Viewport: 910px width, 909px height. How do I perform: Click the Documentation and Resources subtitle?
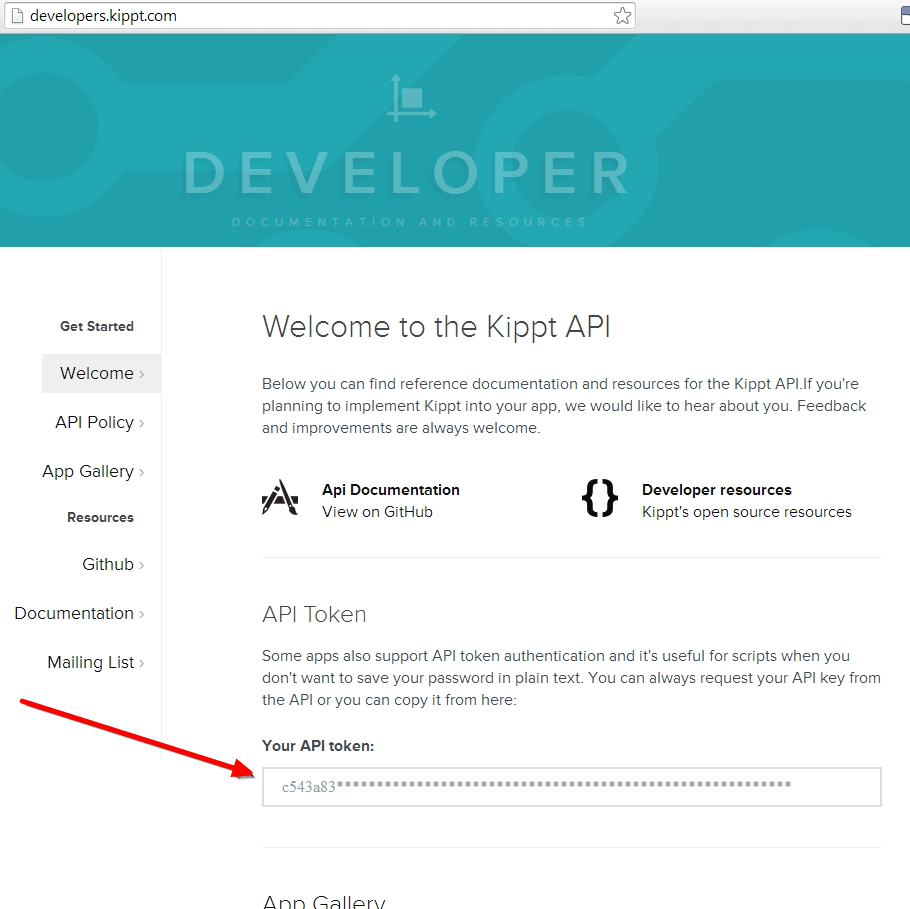(409, 222)
